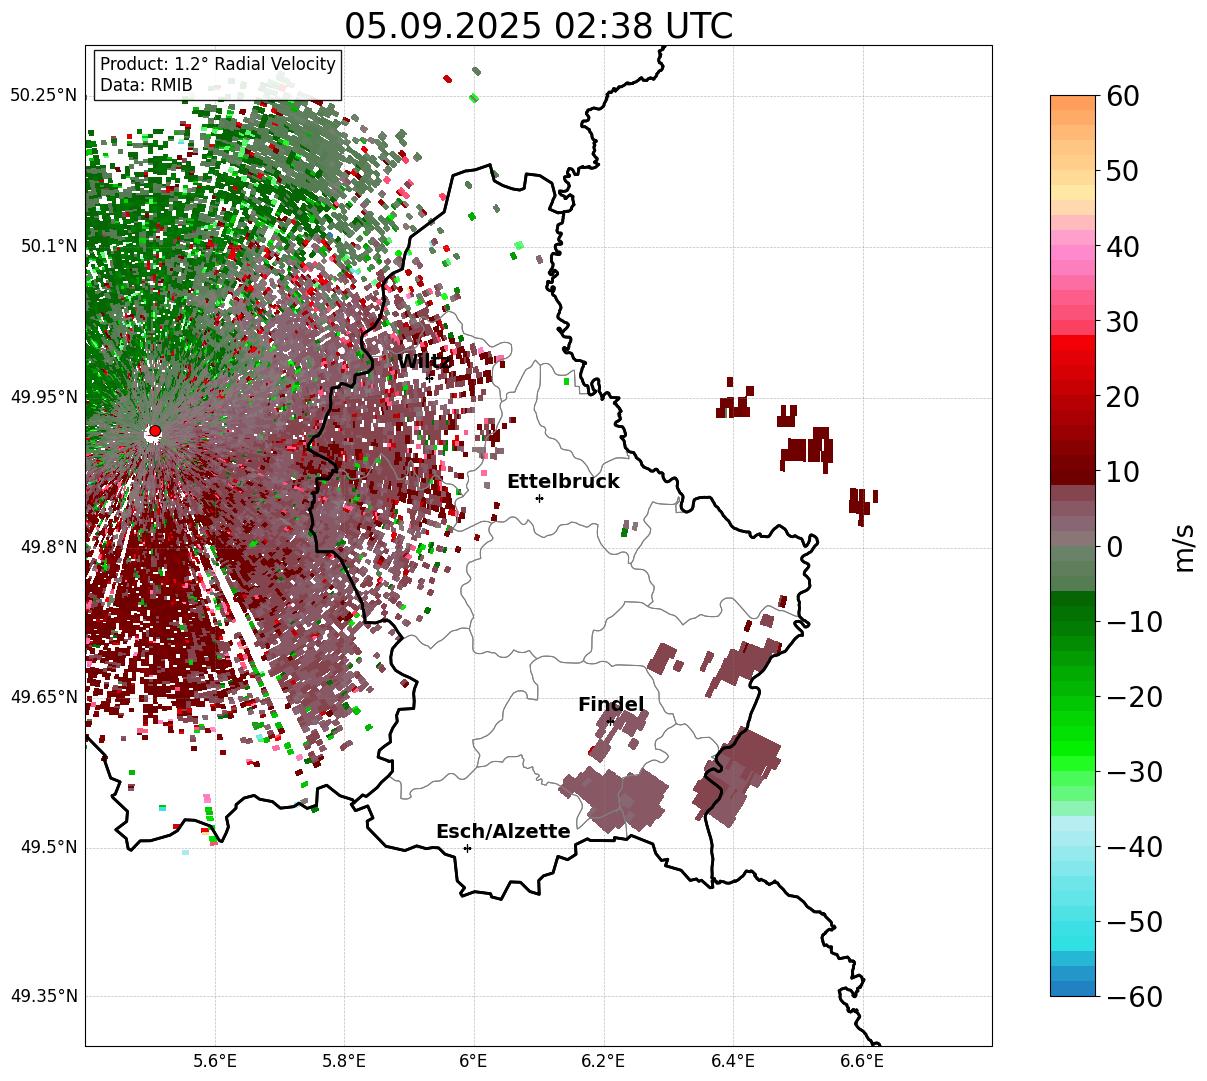Pick the cyan colorbar segment near −50
1207x1081 pixels.
point(1073,922)
